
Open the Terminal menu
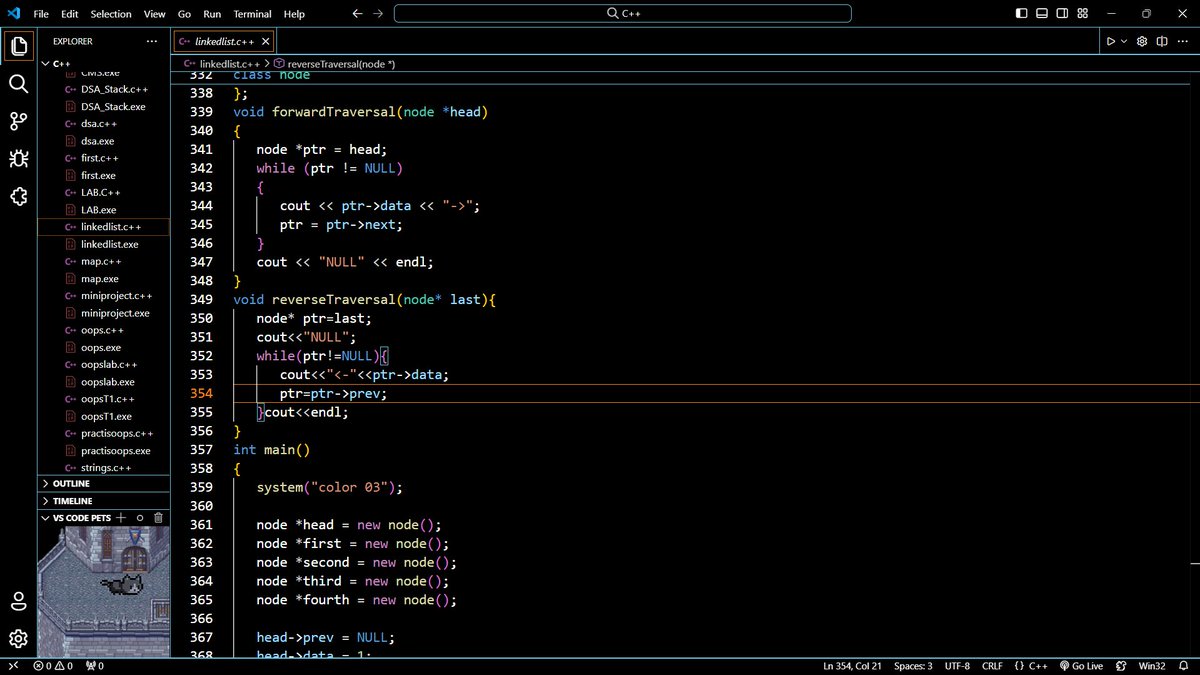[x=252, y=14]
